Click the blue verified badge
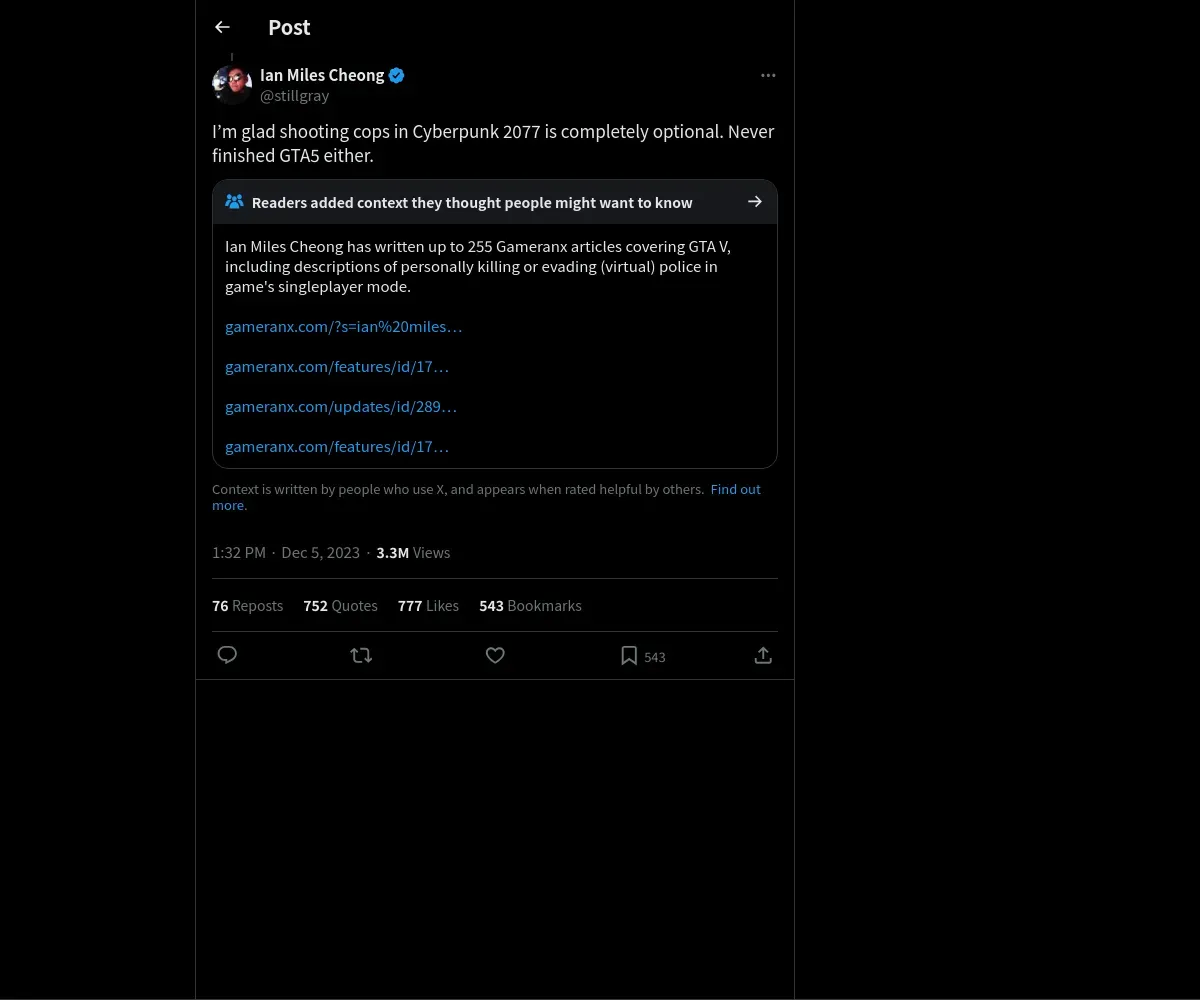 pos(397,75)
